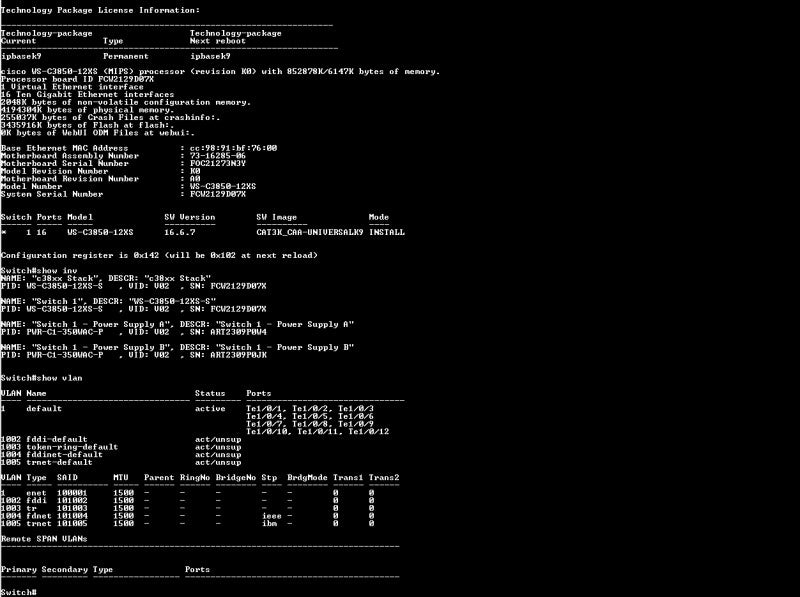The height and width of the screenshot is (597, 800).
Task: Click the 'INSTALL' mode value
Action: (x=387, y=232)
